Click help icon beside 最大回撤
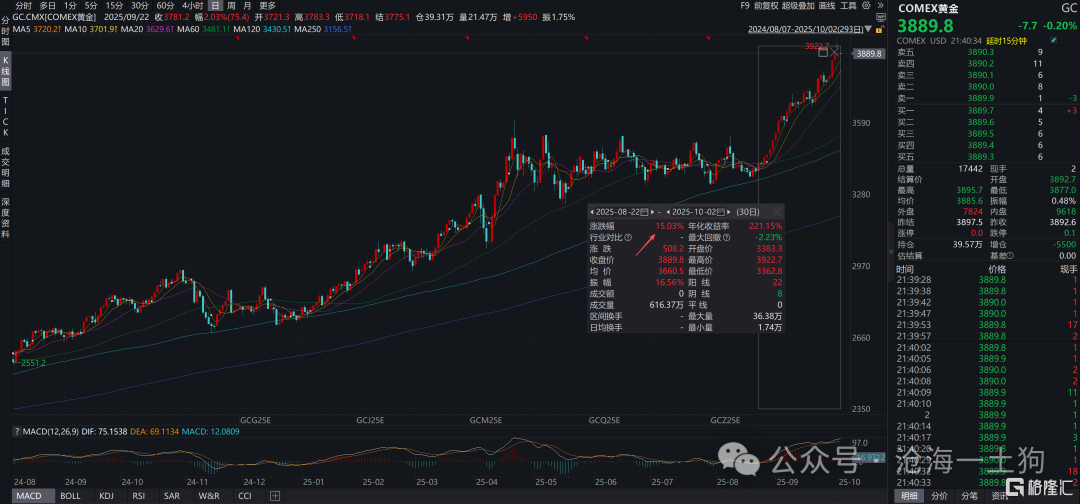 click(x=727, y=238)
